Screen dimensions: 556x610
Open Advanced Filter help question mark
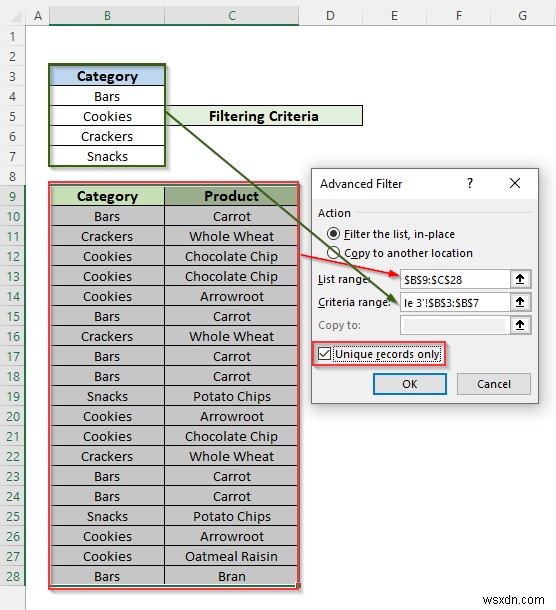[x=470, y=183]
